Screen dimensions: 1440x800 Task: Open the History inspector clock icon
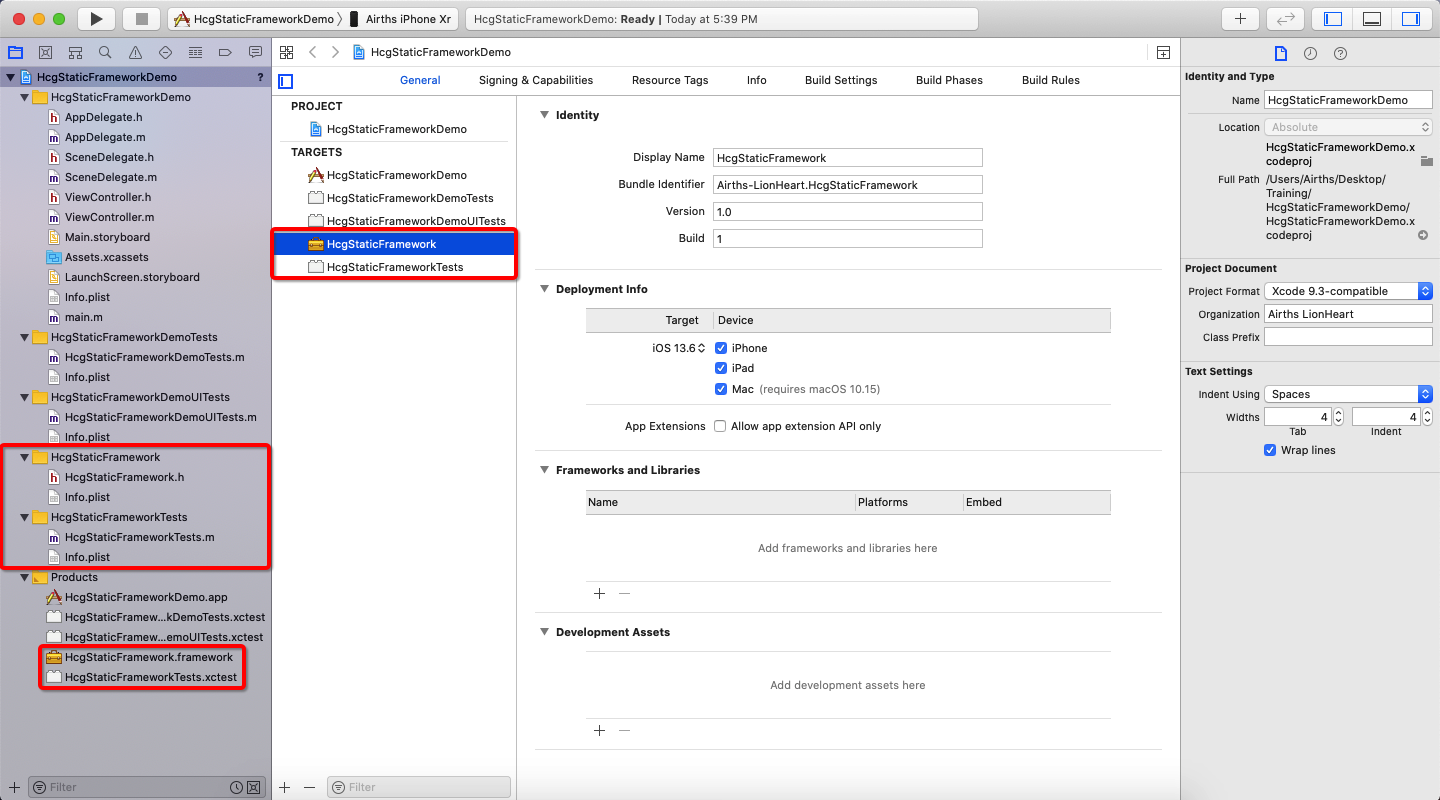coord(1310,52)
